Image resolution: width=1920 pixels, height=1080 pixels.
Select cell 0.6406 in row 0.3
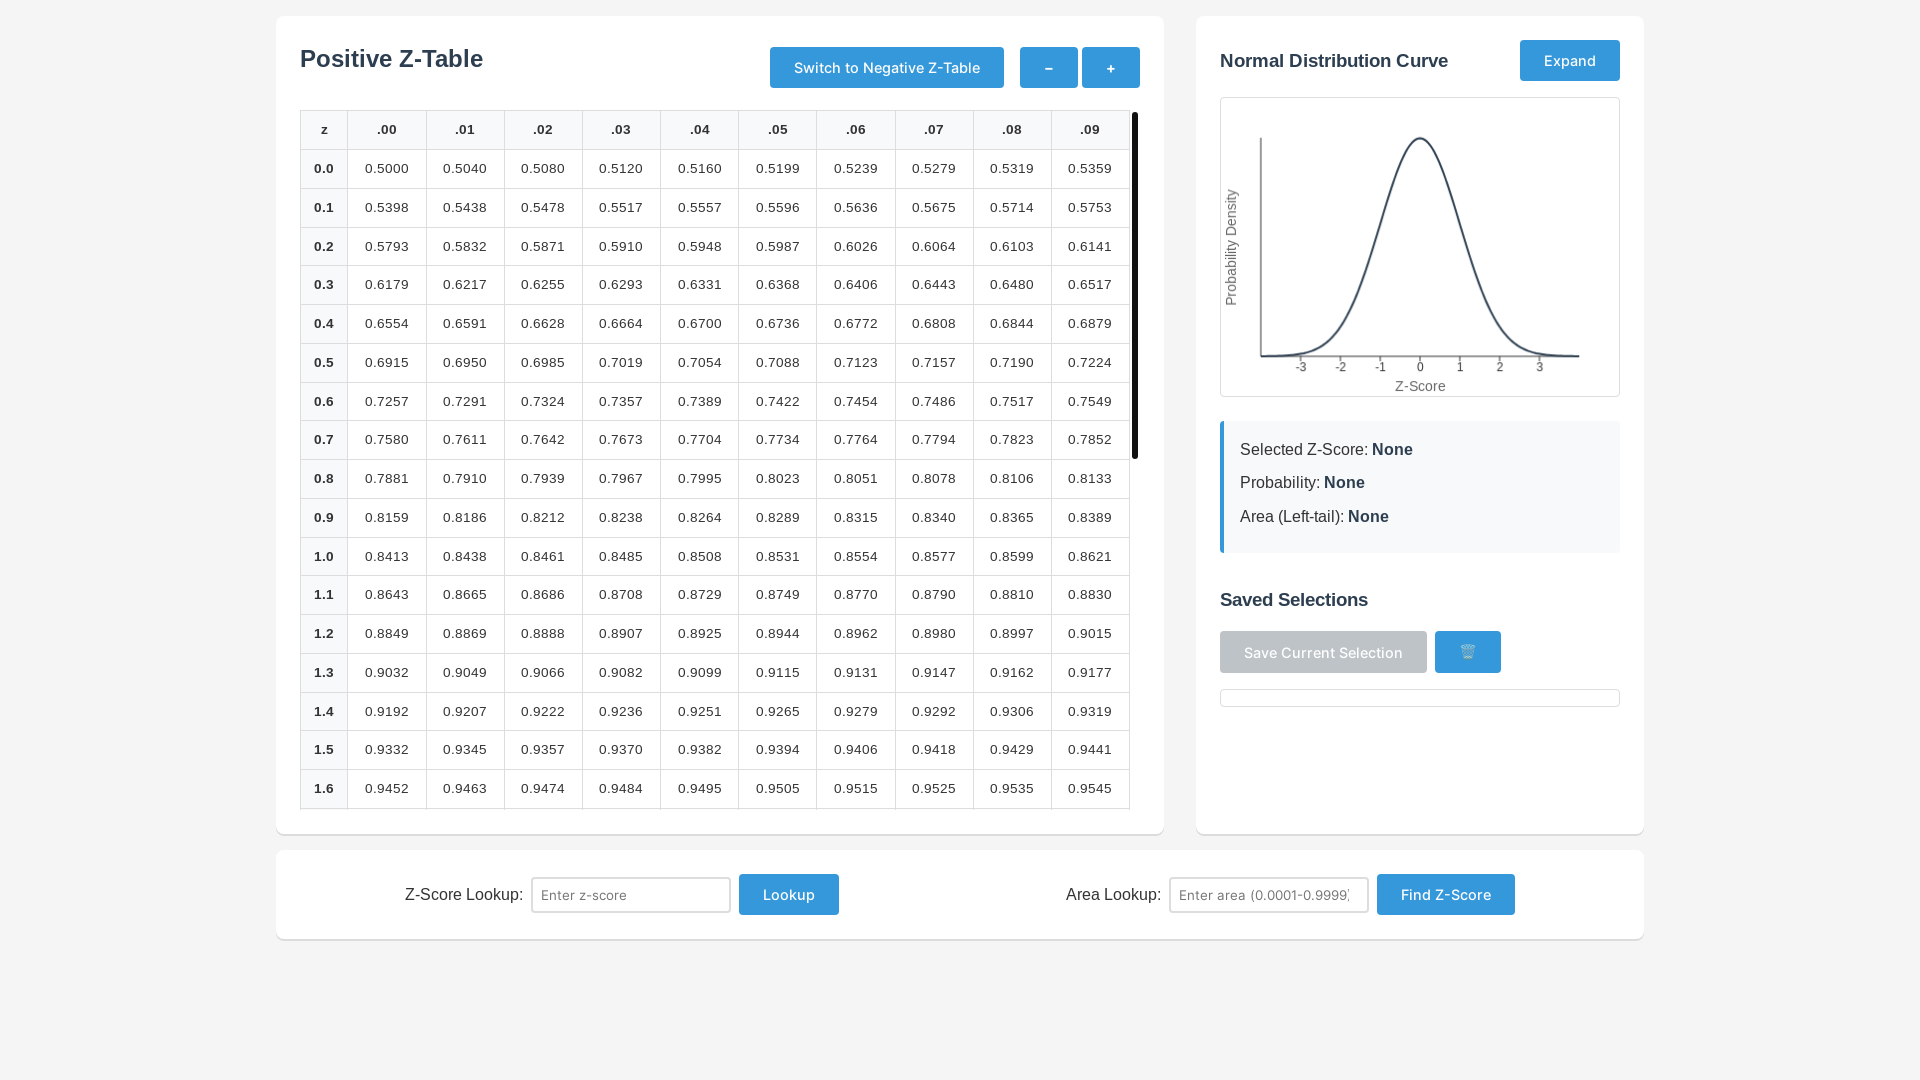click(x=856, y=285)
